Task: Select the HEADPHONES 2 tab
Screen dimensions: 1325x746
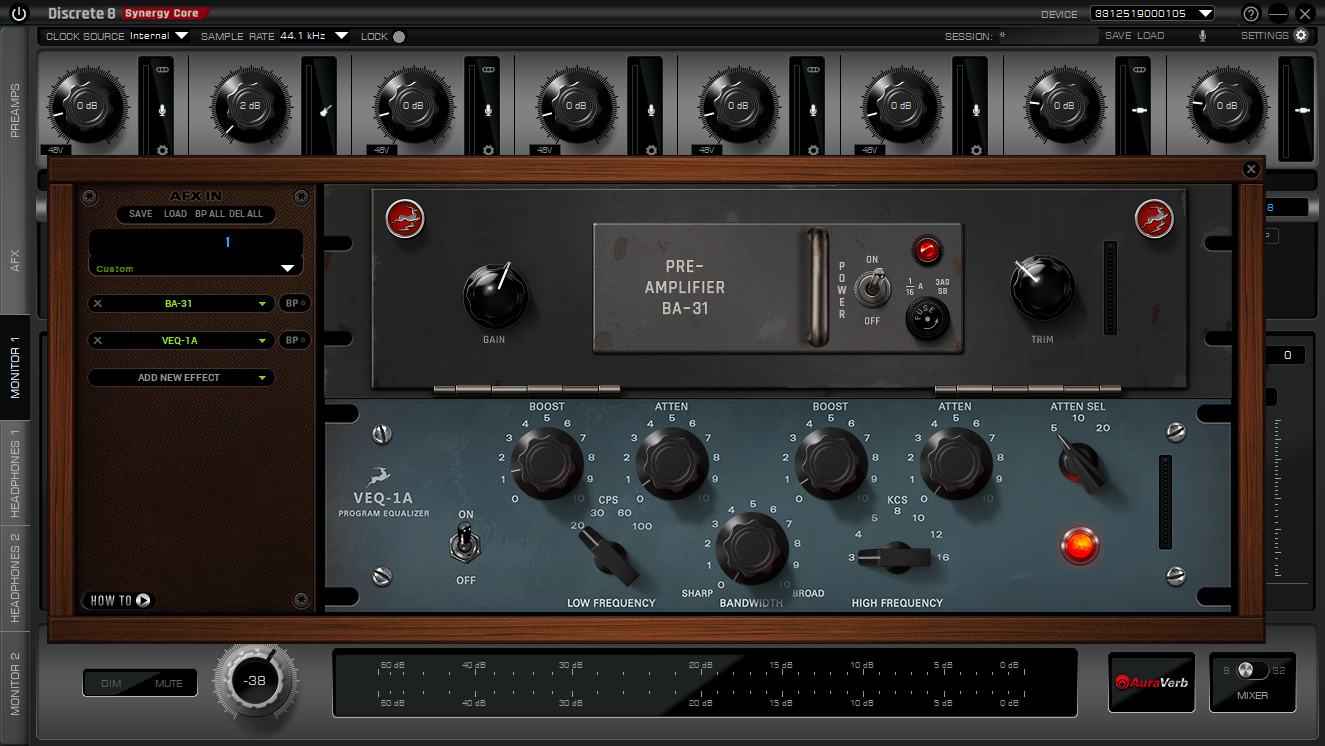Action: 15,577
